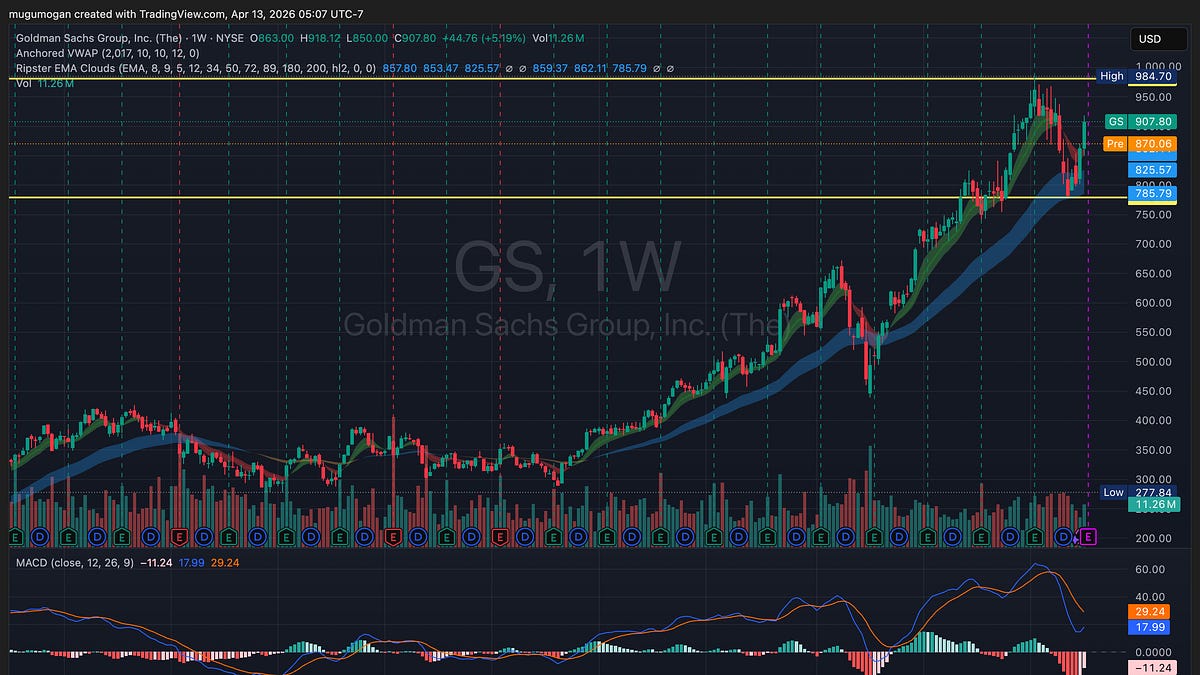The image size is (1200, 675).
Task: Click the 500.00 price scale value
Action: (x=1153, y=361)
